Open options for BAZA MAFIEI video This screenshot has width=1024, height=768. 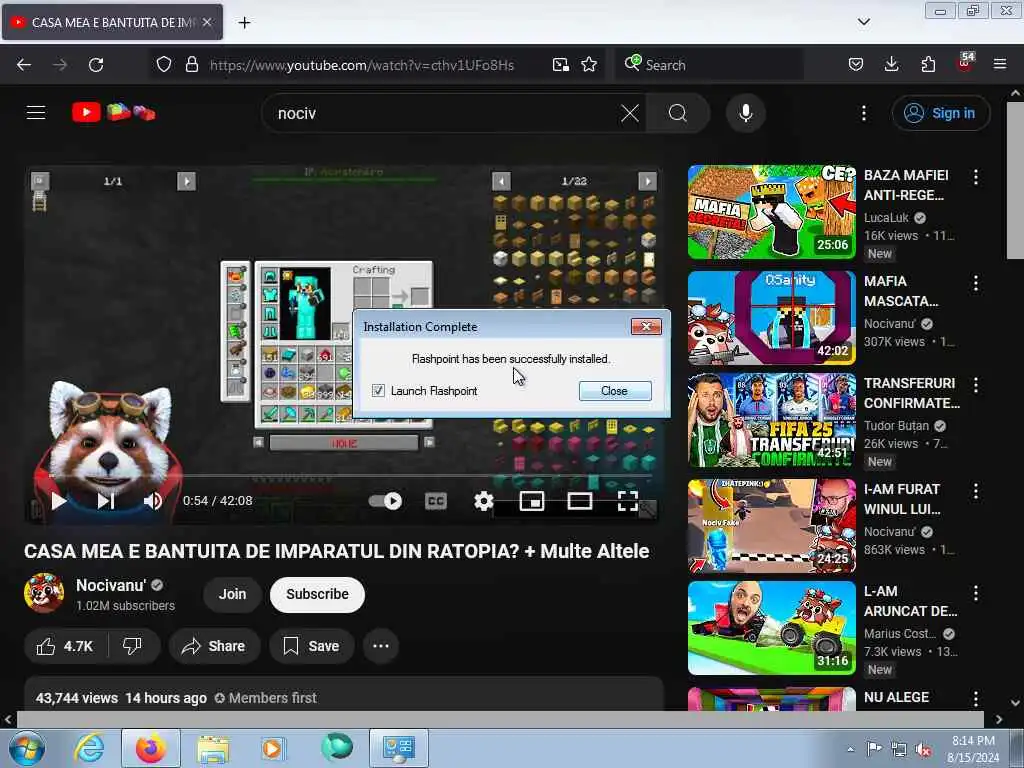pos(976,176)
